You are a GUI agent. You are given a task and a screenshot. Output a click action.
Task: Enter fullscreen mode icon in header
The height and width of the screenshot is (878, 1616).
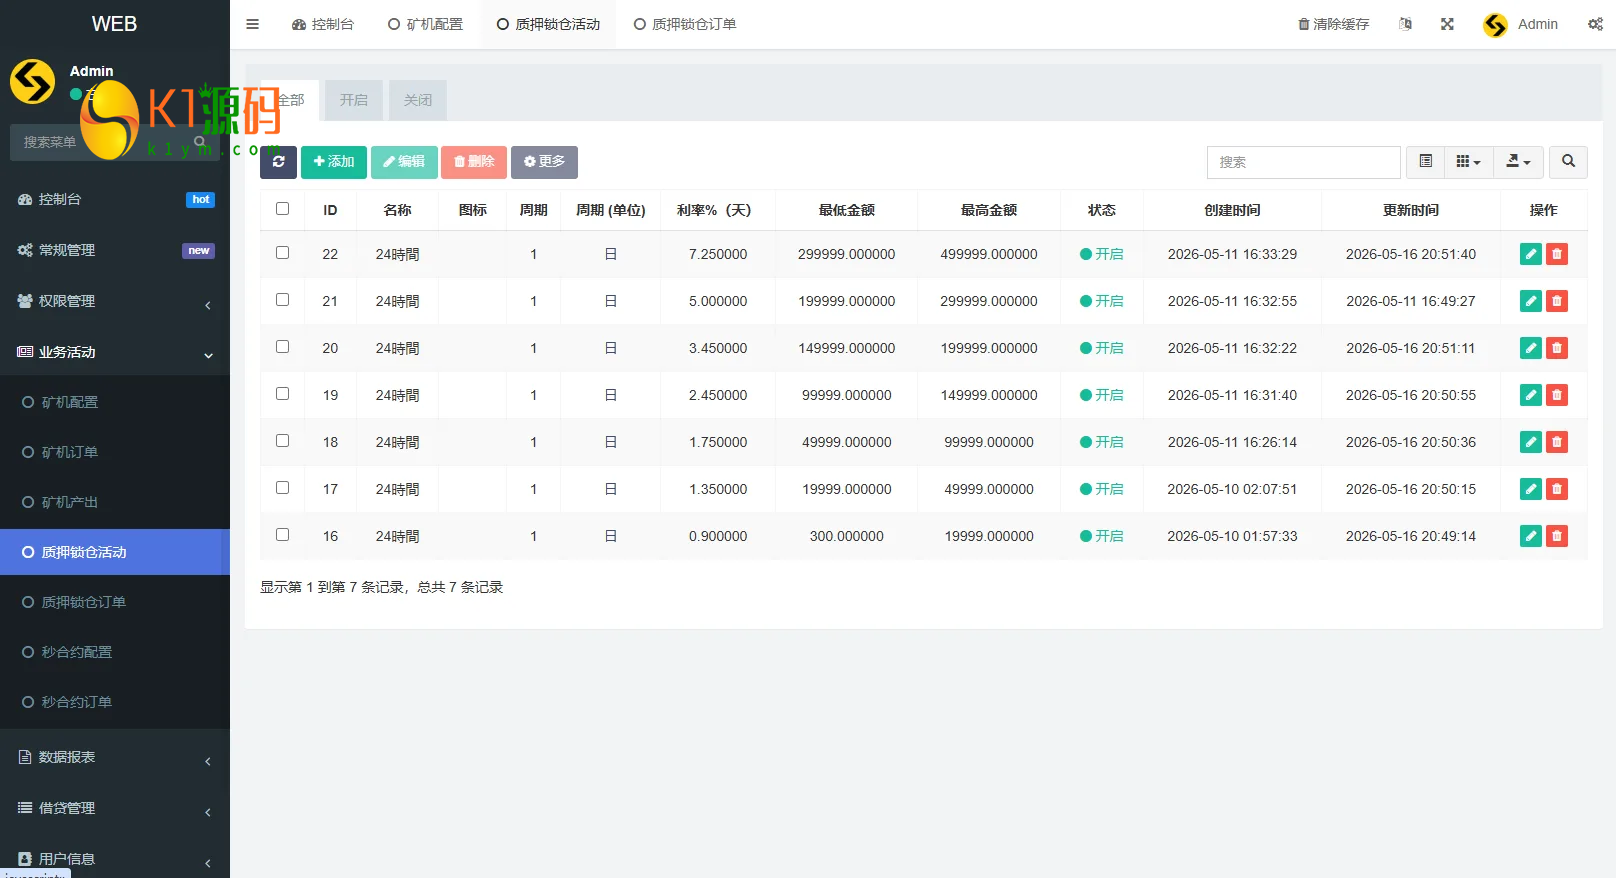pos(1447,24)
